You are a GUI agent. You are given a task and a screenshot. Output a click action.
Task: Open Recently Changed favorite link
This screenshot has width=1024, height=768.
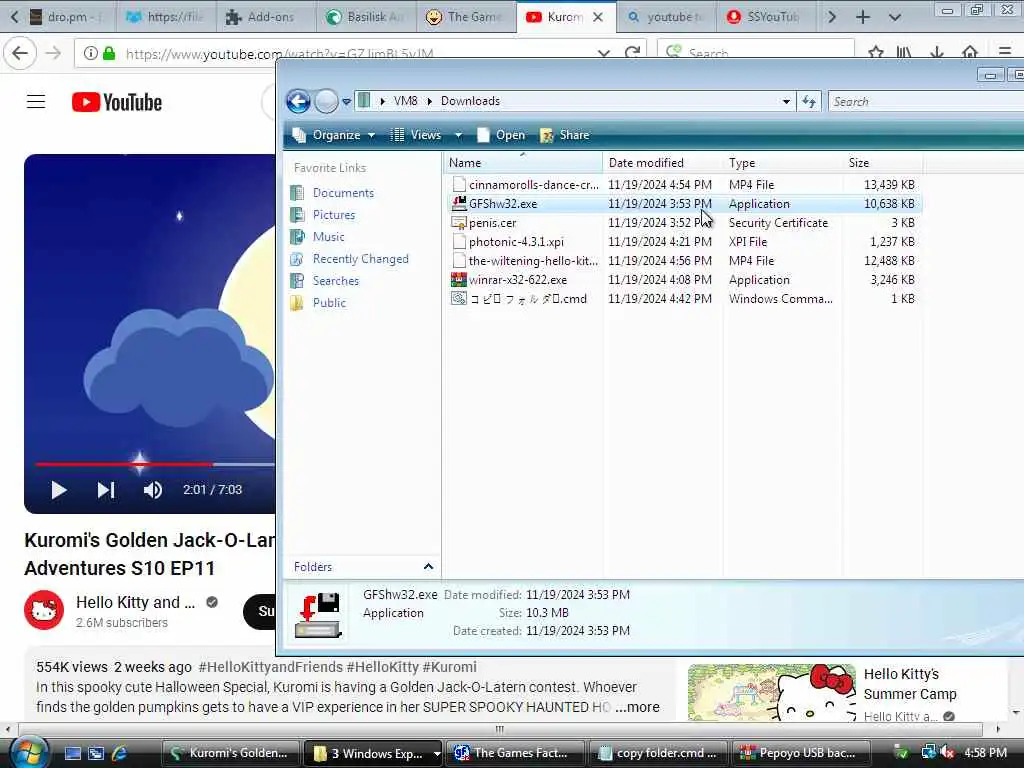click(x=360, y=259)
